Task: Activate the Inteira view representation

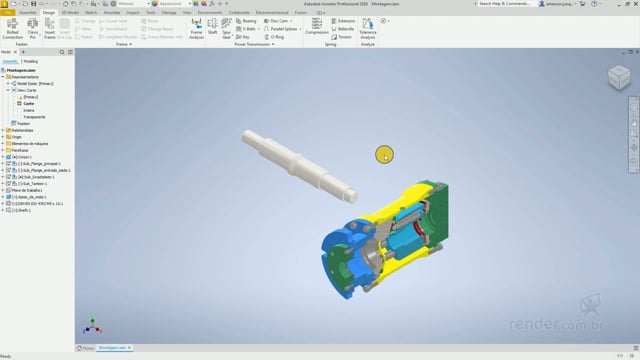Action: point(29,110)
